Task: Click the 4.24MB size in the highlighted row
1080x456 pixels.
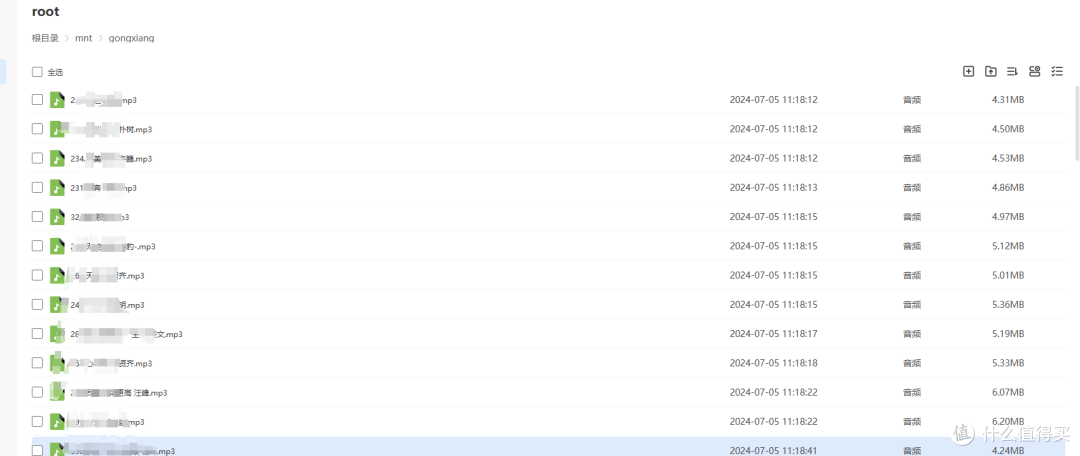Action: [1008, 450]
